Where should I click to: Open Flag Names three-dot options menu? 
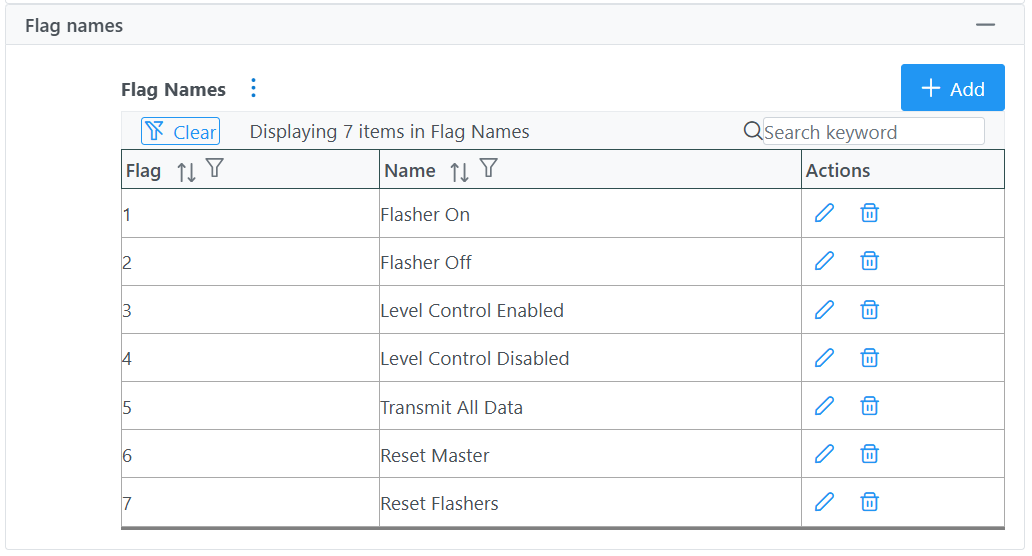pos(253,88)
